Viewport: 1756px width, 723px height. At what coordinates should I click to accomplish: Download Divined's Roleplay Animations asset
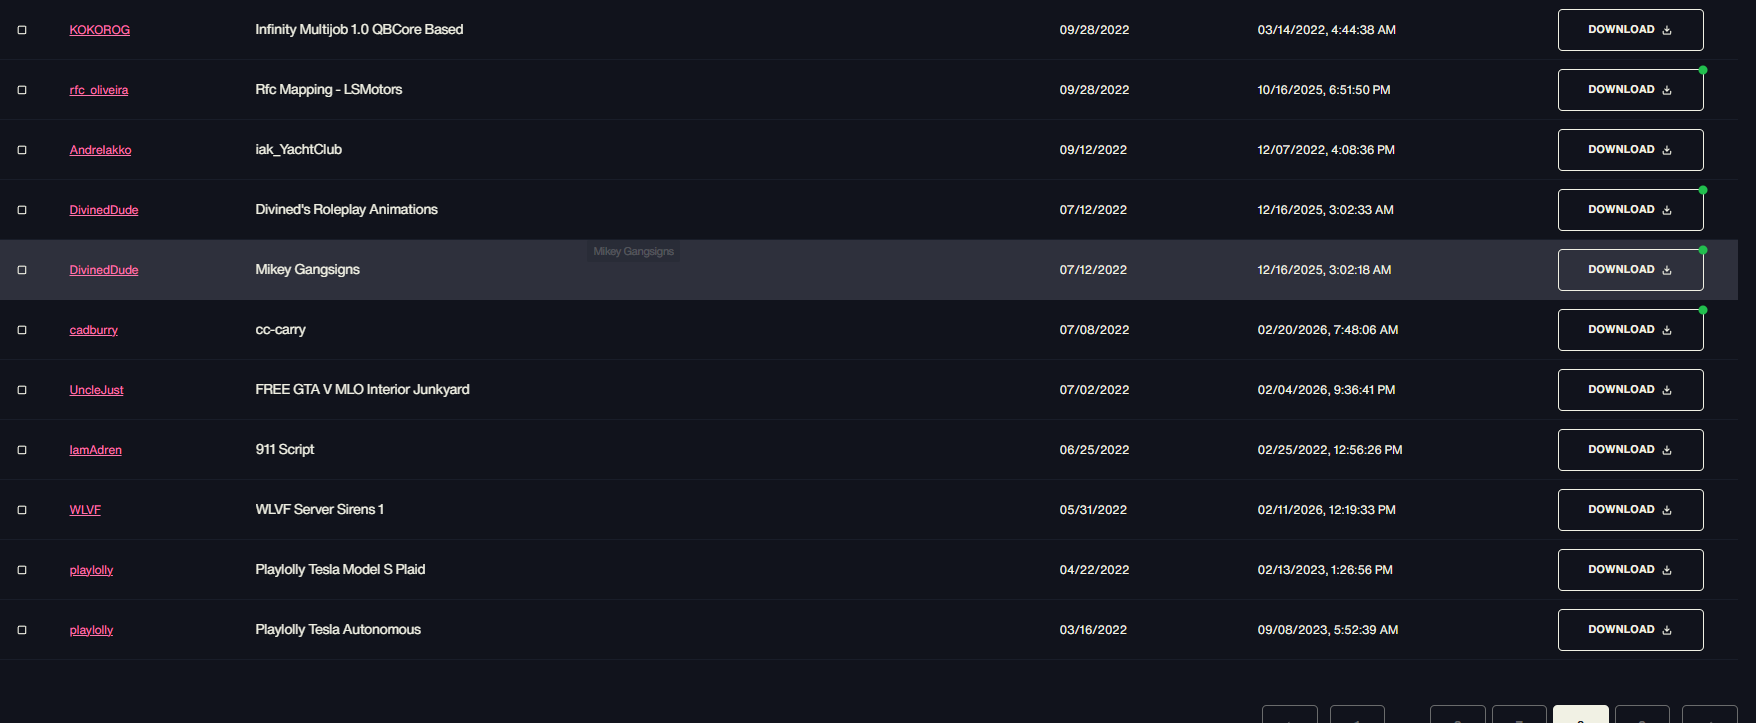point(1630,210)
